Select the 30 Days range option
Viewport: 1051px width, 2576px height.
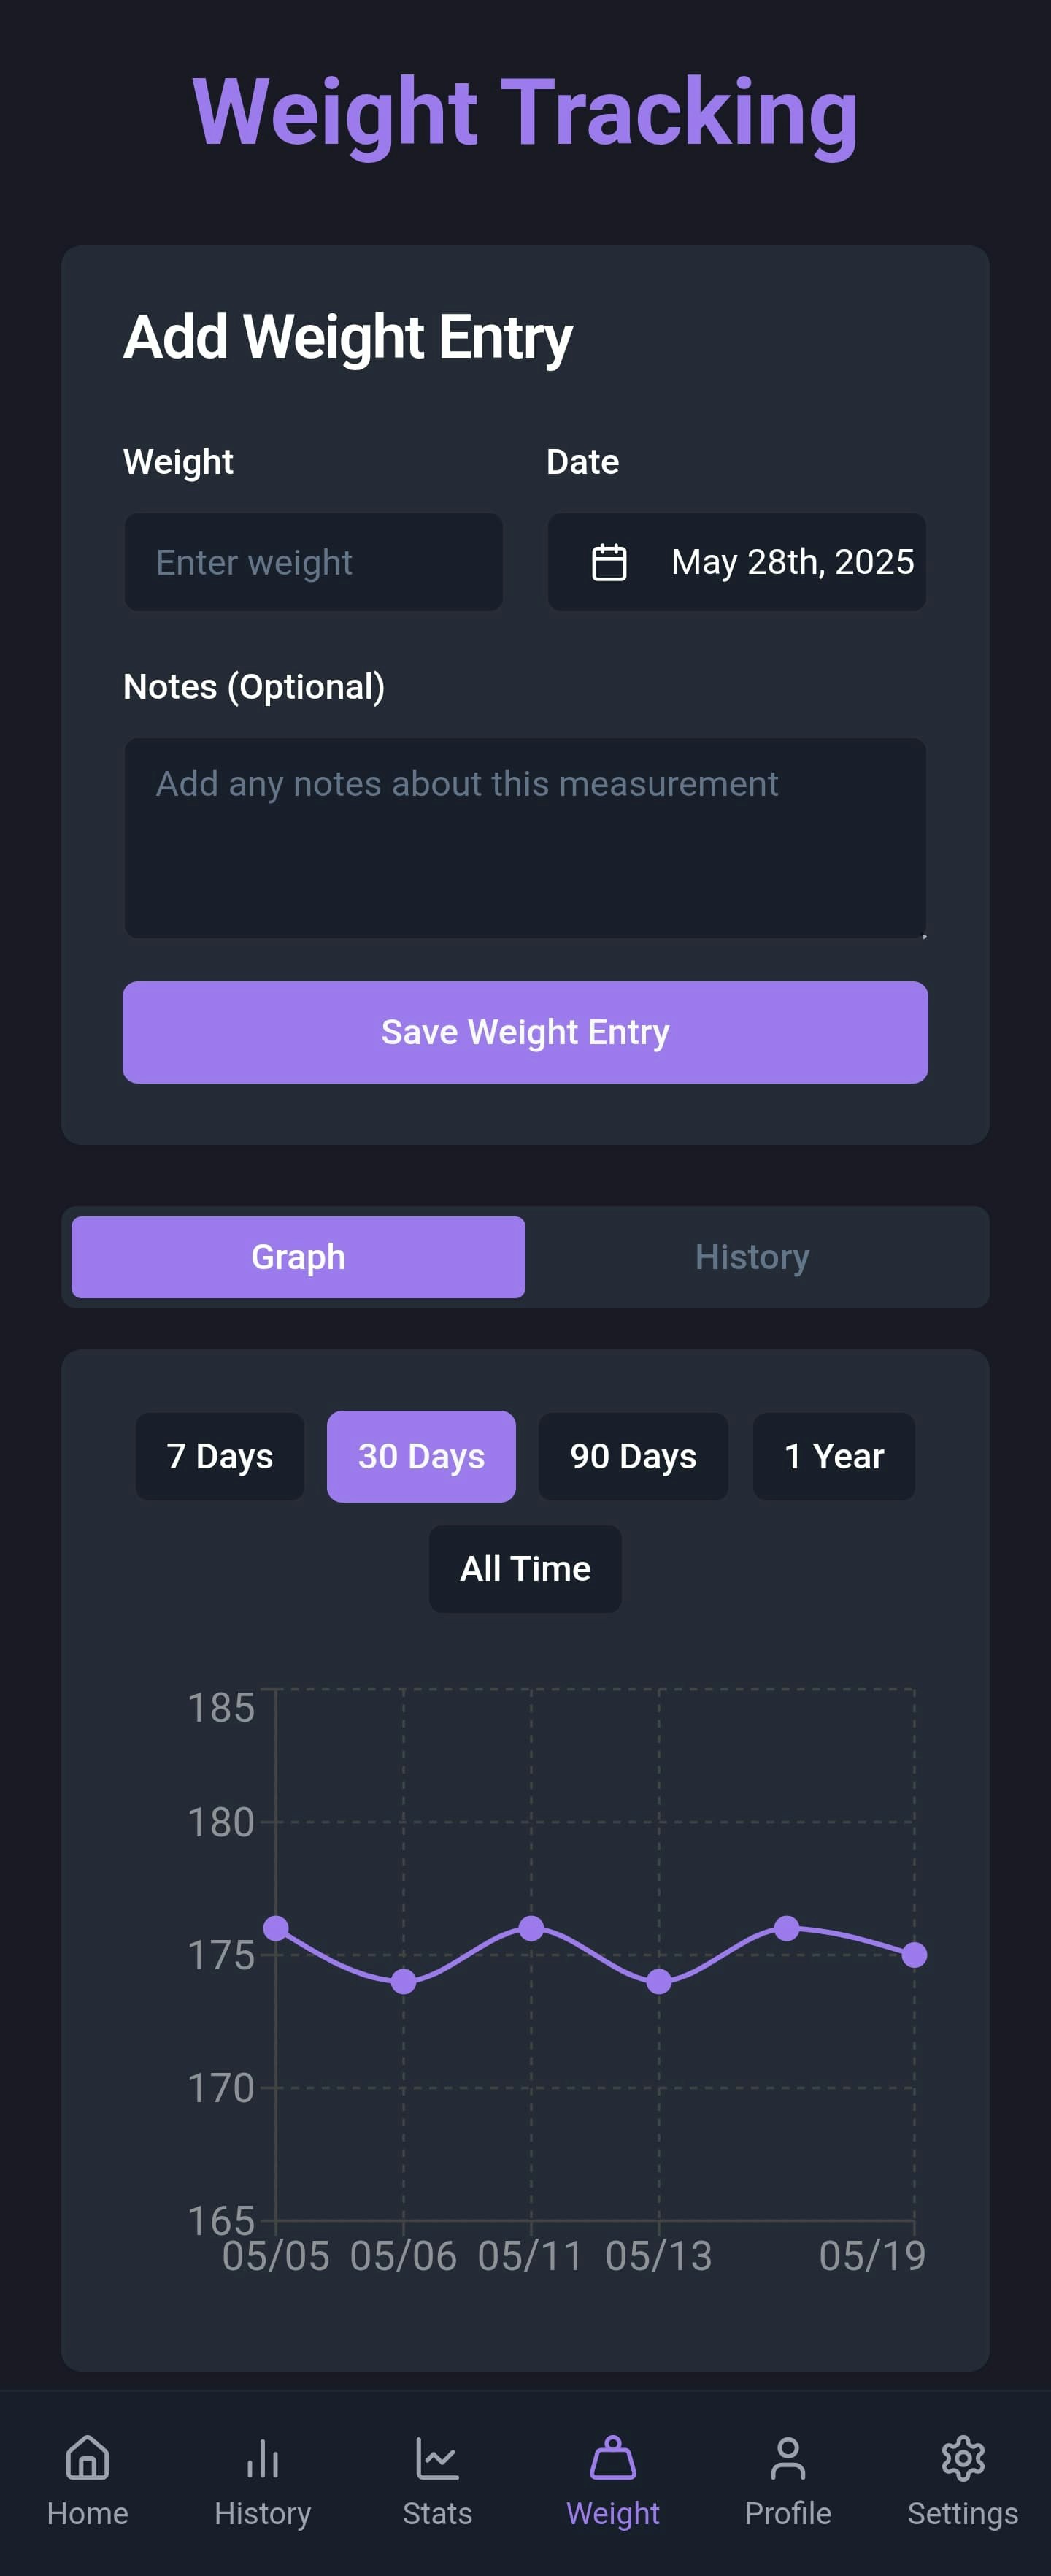(421, 1456)
